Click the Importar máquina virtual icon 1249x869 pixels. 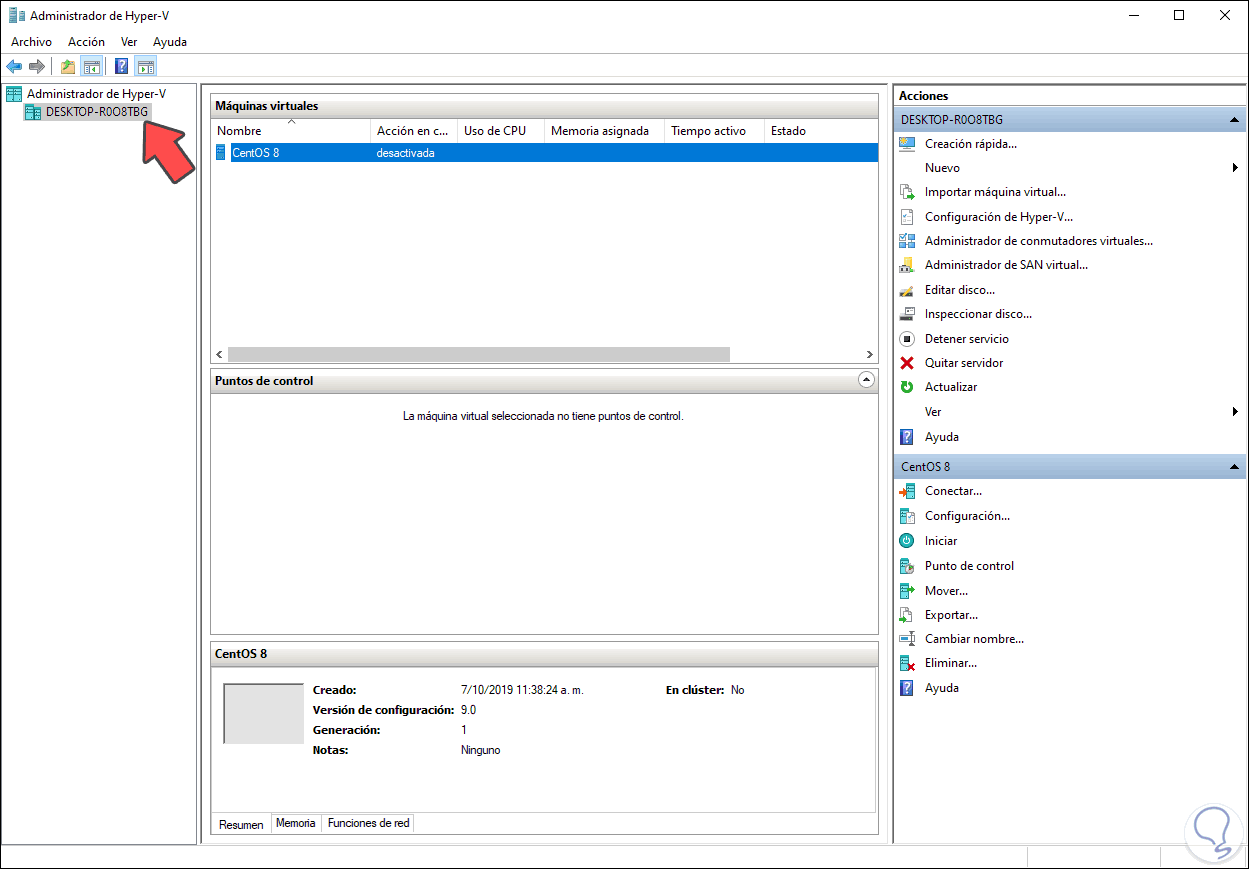[907, 192]
